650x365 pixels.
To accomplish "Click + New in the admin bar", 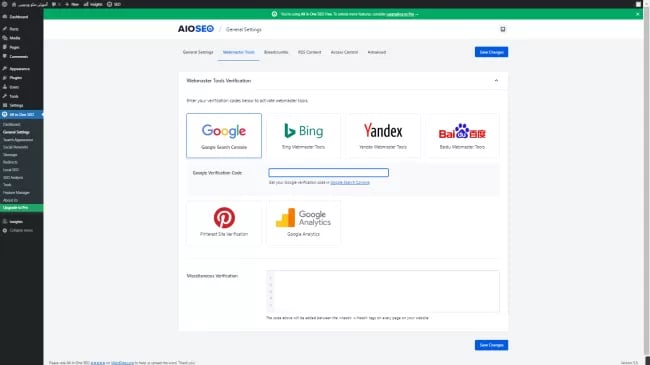I will click(x=72, y=4).
